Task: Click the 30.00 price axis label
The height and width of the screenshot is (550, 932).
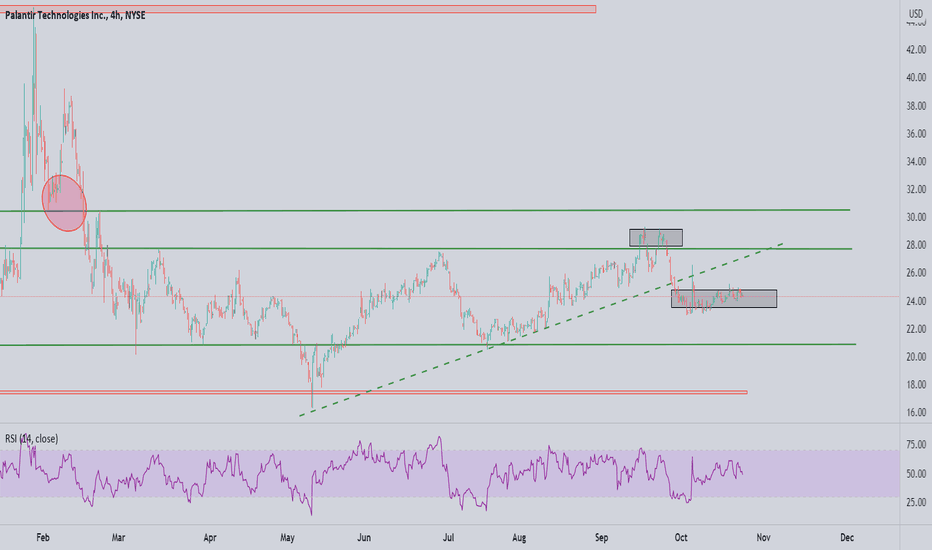Action: coord(916,217)
